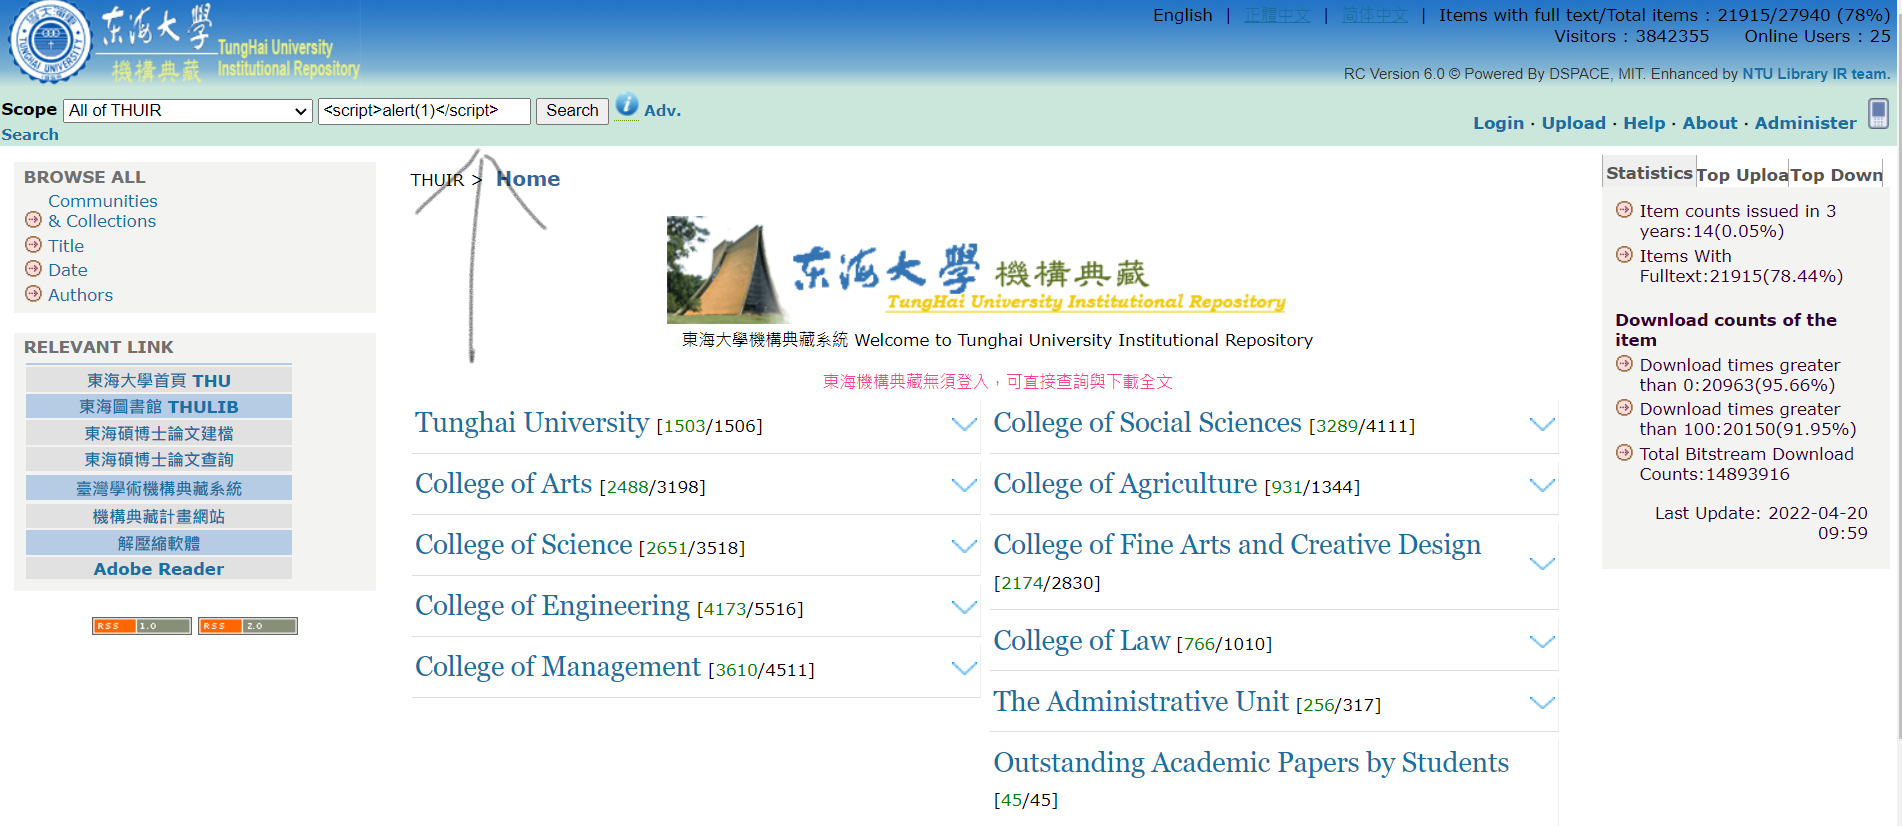
Task: Open the Login link
Action: [x=1498, y=123]
